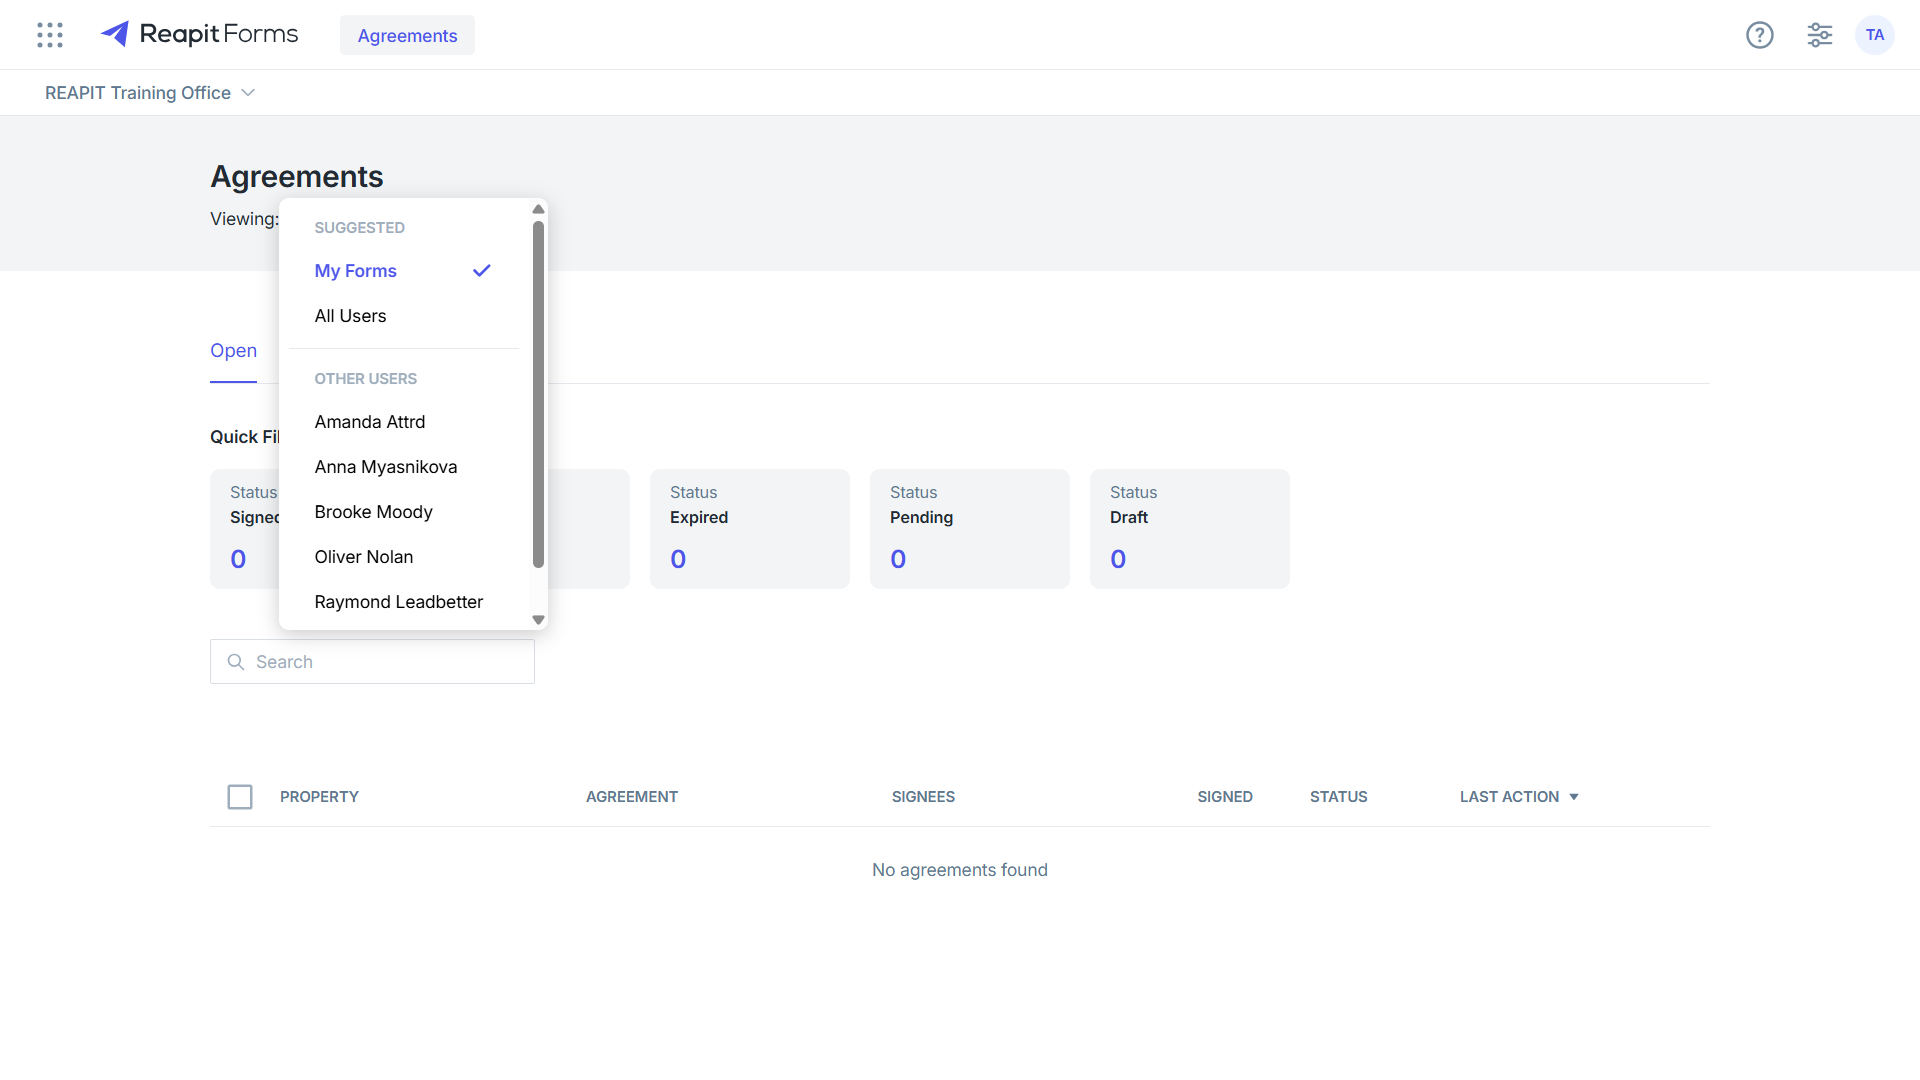Choose Oliver Nolan from user list
The image size is (1920, 1080).
[x=404, y=557]
